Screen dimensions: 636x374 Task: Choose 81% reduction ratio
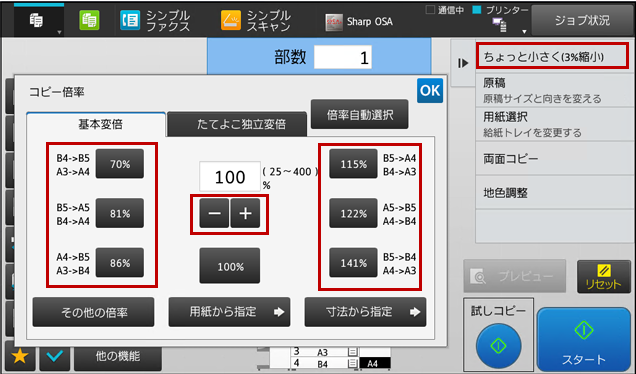(x=120, y=213)
